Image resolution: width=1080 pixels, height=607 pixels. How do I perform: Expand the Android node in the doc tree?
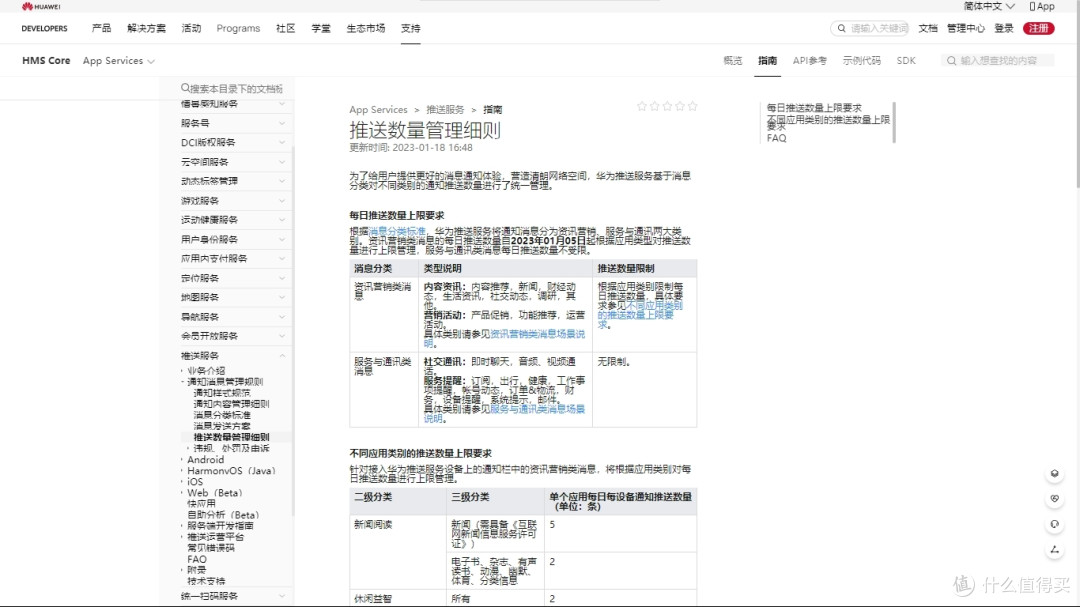183,460
